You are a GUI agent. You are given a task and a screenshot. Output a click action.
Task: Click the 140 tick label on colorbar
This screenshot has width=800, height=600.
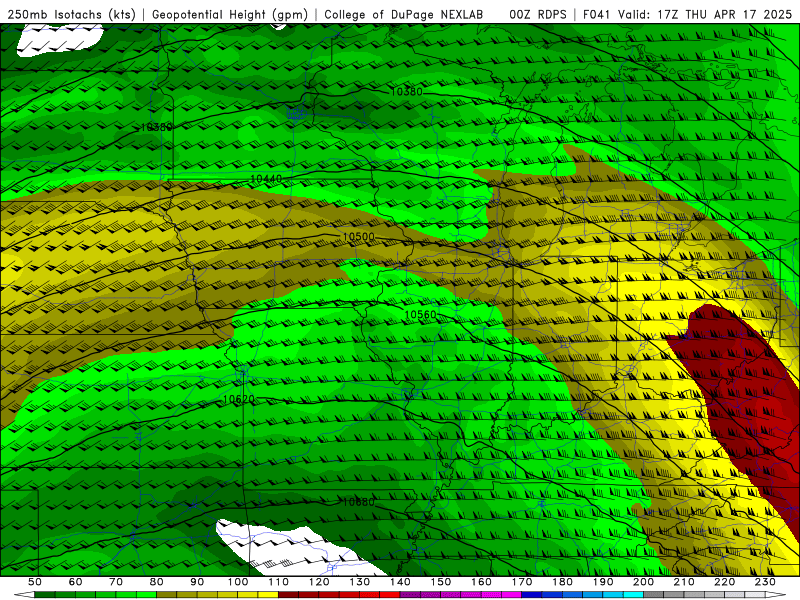pyautogui.click(x=400, y=582)
